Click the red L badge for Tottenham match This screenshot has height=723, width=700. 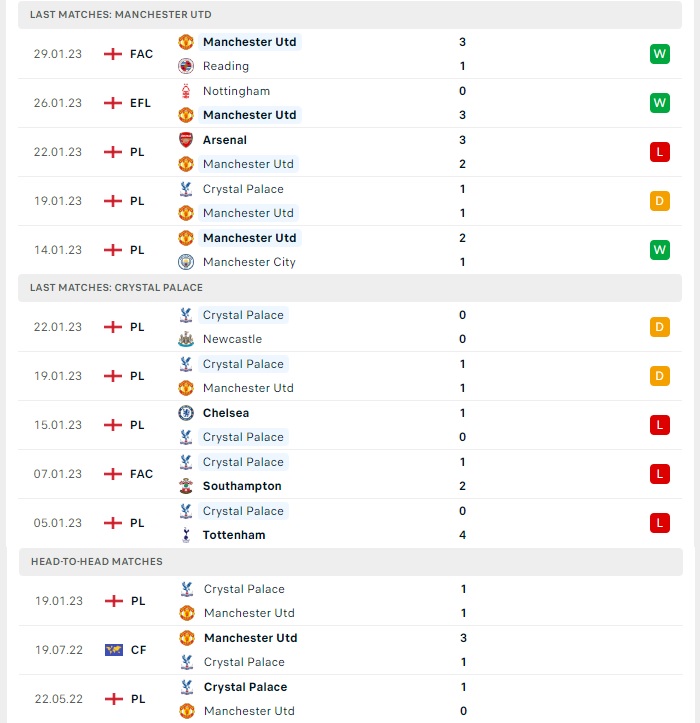click(659, 523)
